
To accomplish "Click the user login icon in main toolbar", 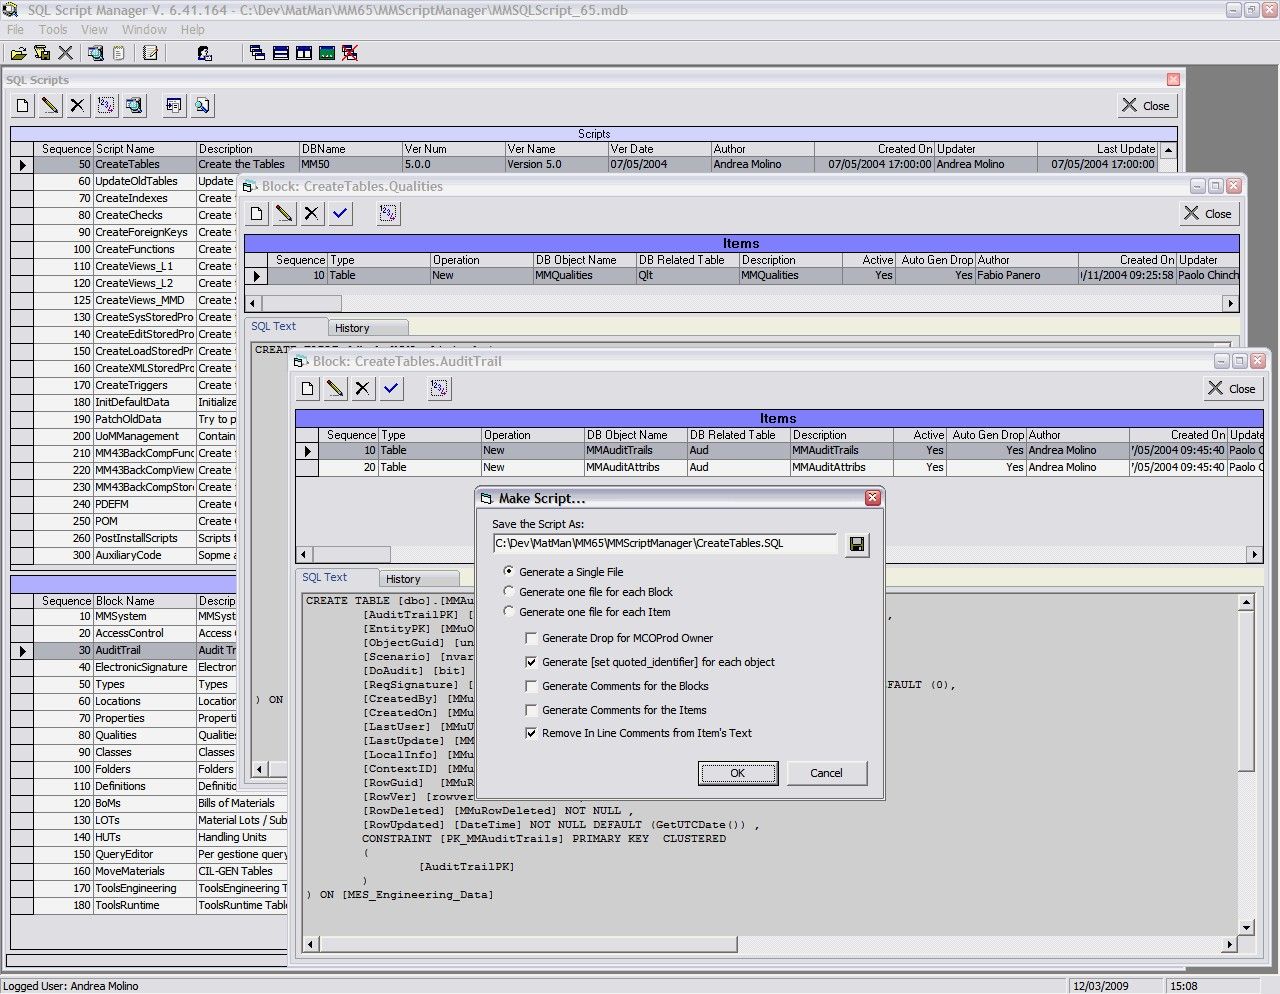I will pos(204,53).
